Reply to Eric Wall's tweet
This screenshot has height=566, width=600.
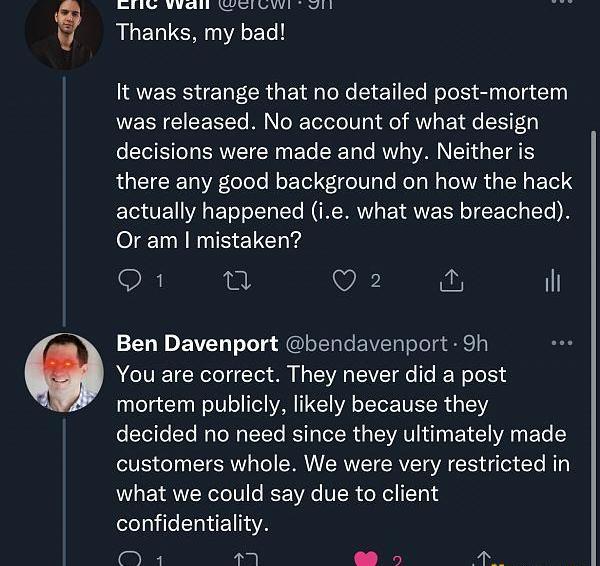tap(130, 281)
